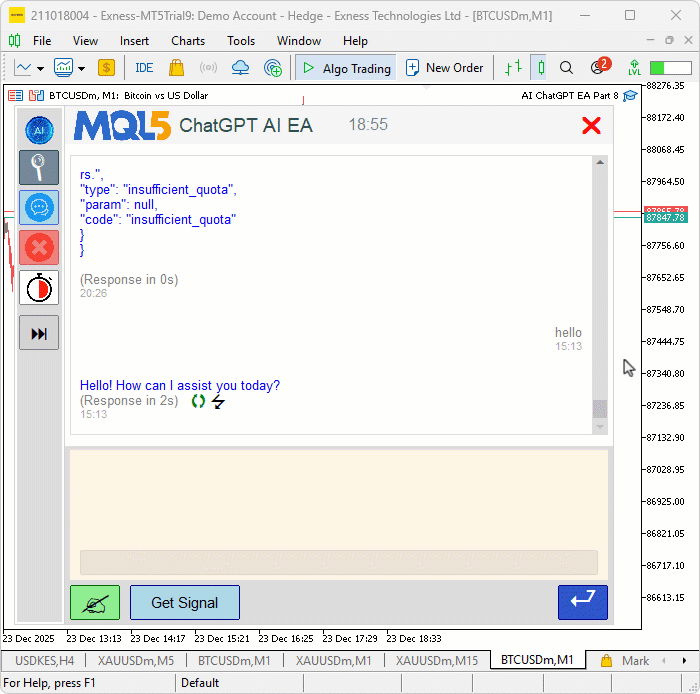Screen dimensions: 700x694
Task: Click the chart icon beside BTCUSDm title
Action: [36, 96]
